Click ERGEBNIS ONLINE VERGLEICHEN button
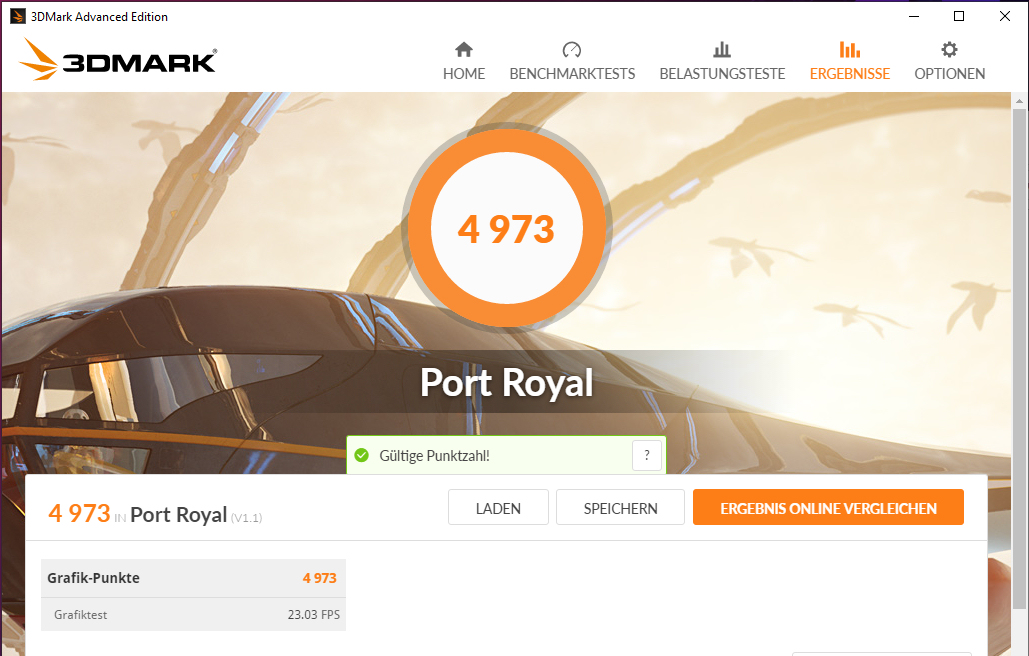 click(x=828, y=507)
